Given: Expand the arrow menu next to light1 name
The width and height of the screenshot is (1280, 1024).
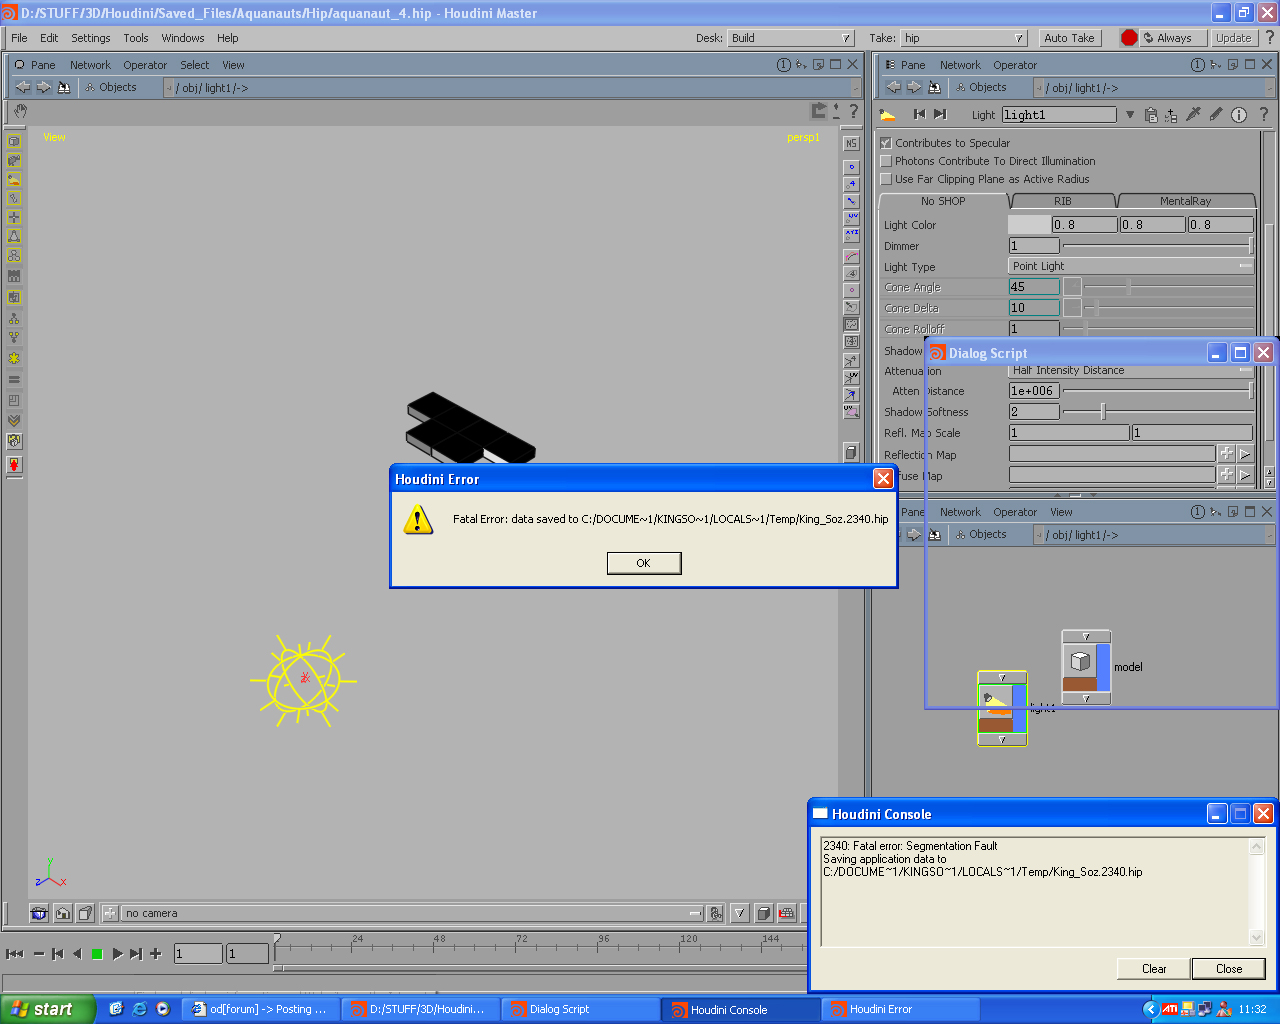Looking at the screenshot, I should coord(1130,115).
